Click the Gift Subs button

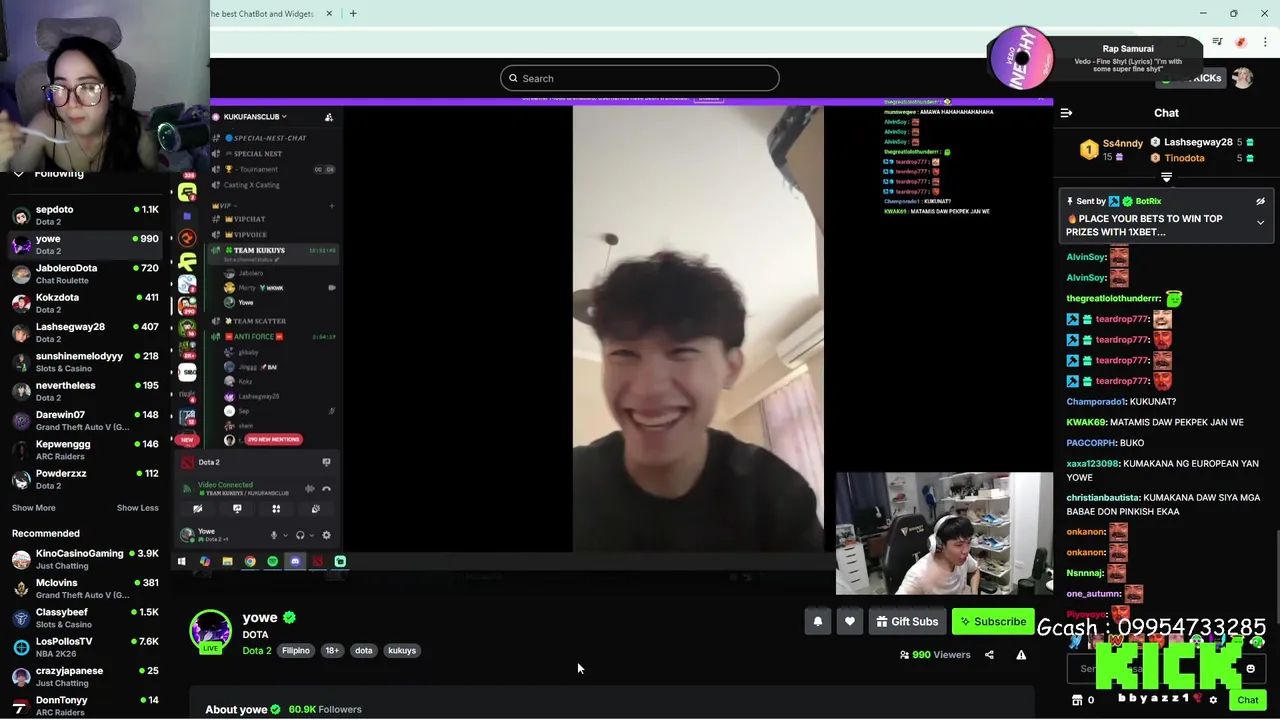[907, 622]
